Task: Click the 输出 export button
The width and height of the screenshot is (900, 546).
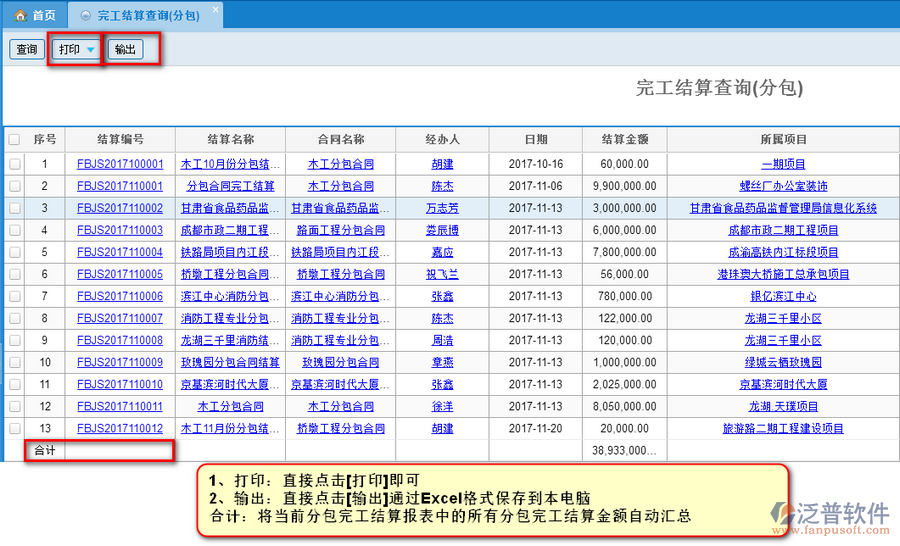Action: pos(126,49)
